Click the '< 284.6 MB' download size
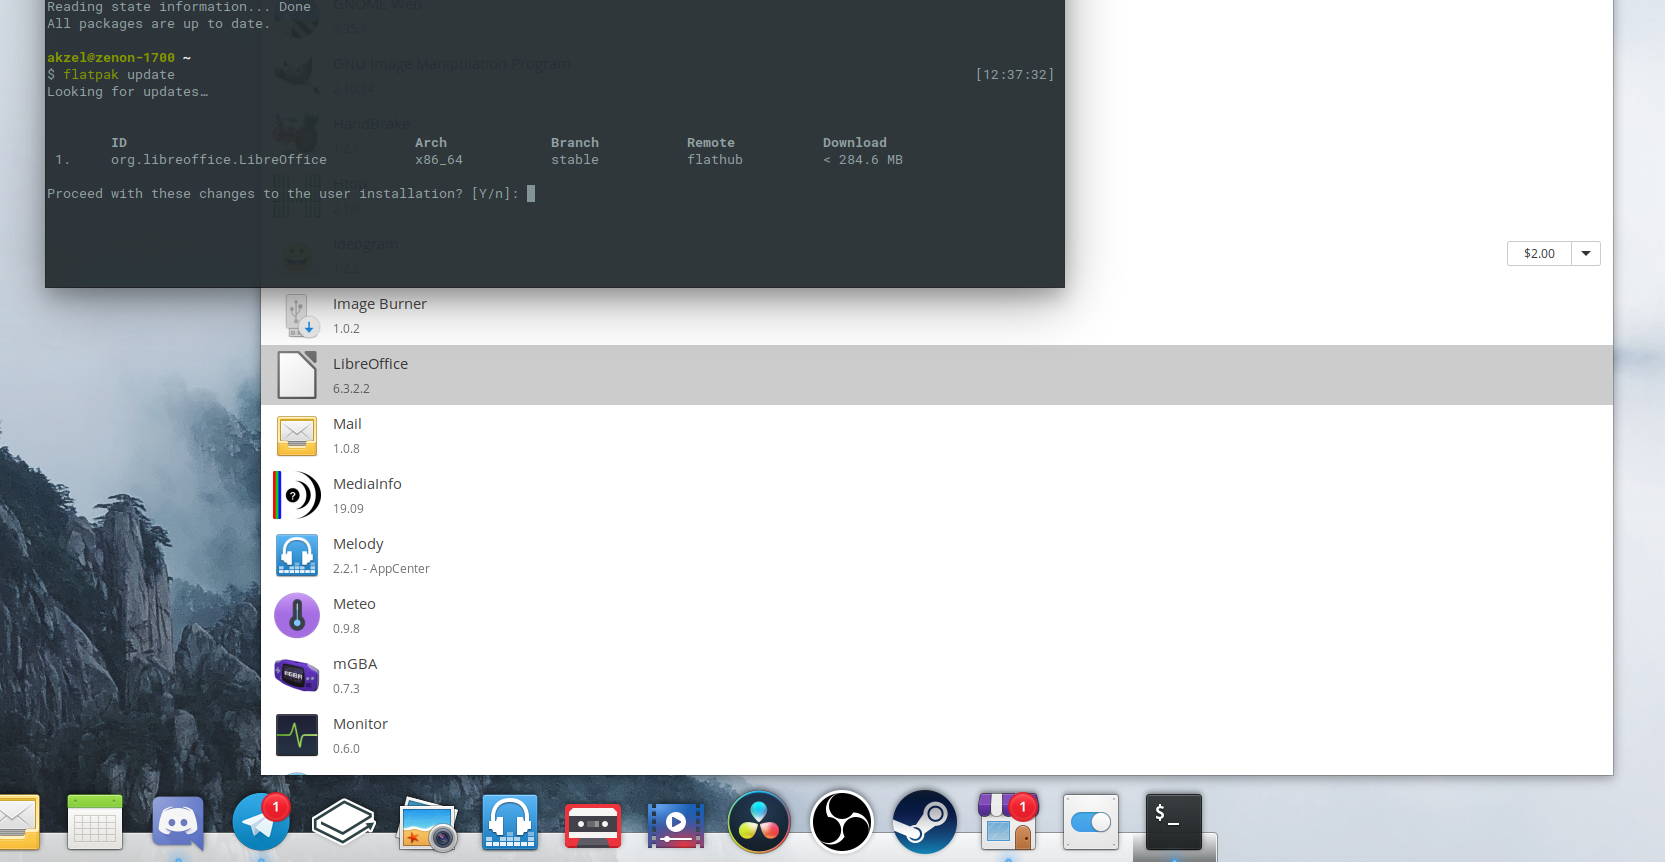Viewport: 1665px width, 862px height. click(863, 160)
